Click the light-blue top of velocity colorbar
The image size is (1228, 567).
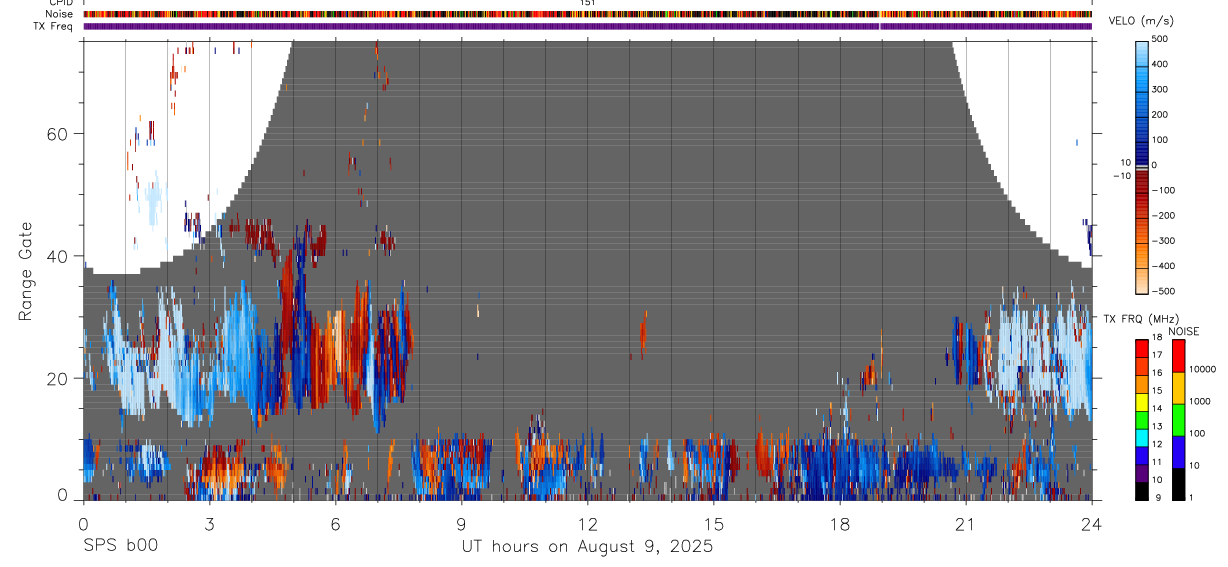[x=1141, y=55]
